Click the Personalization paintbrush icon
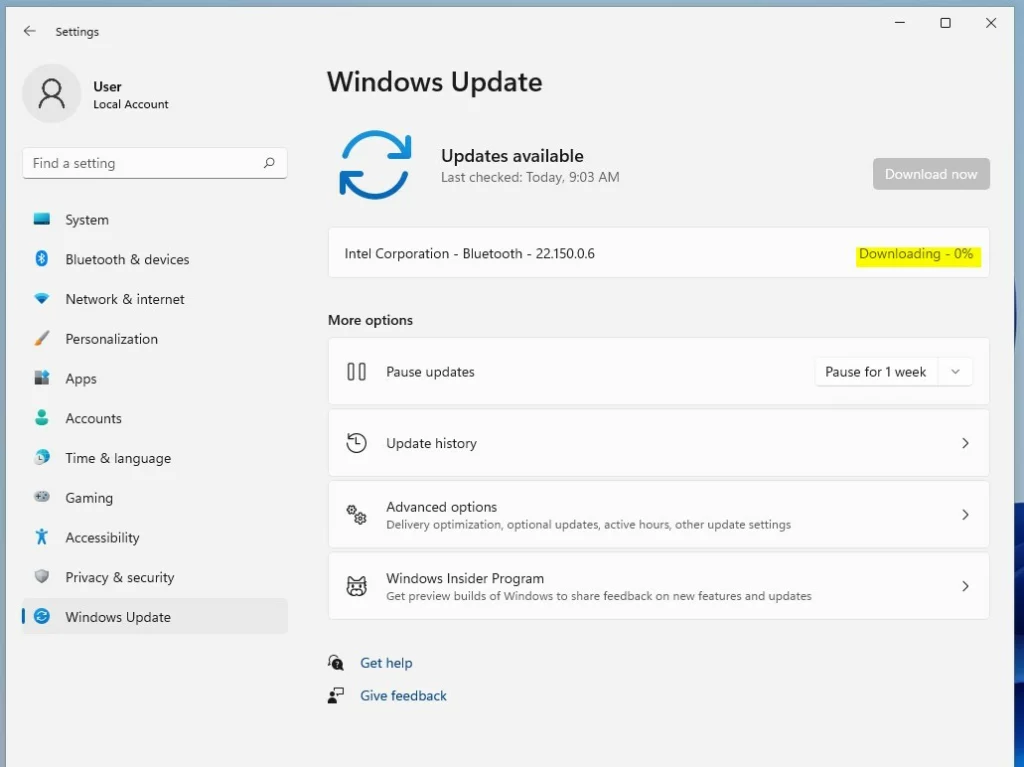 coord(42,338)
